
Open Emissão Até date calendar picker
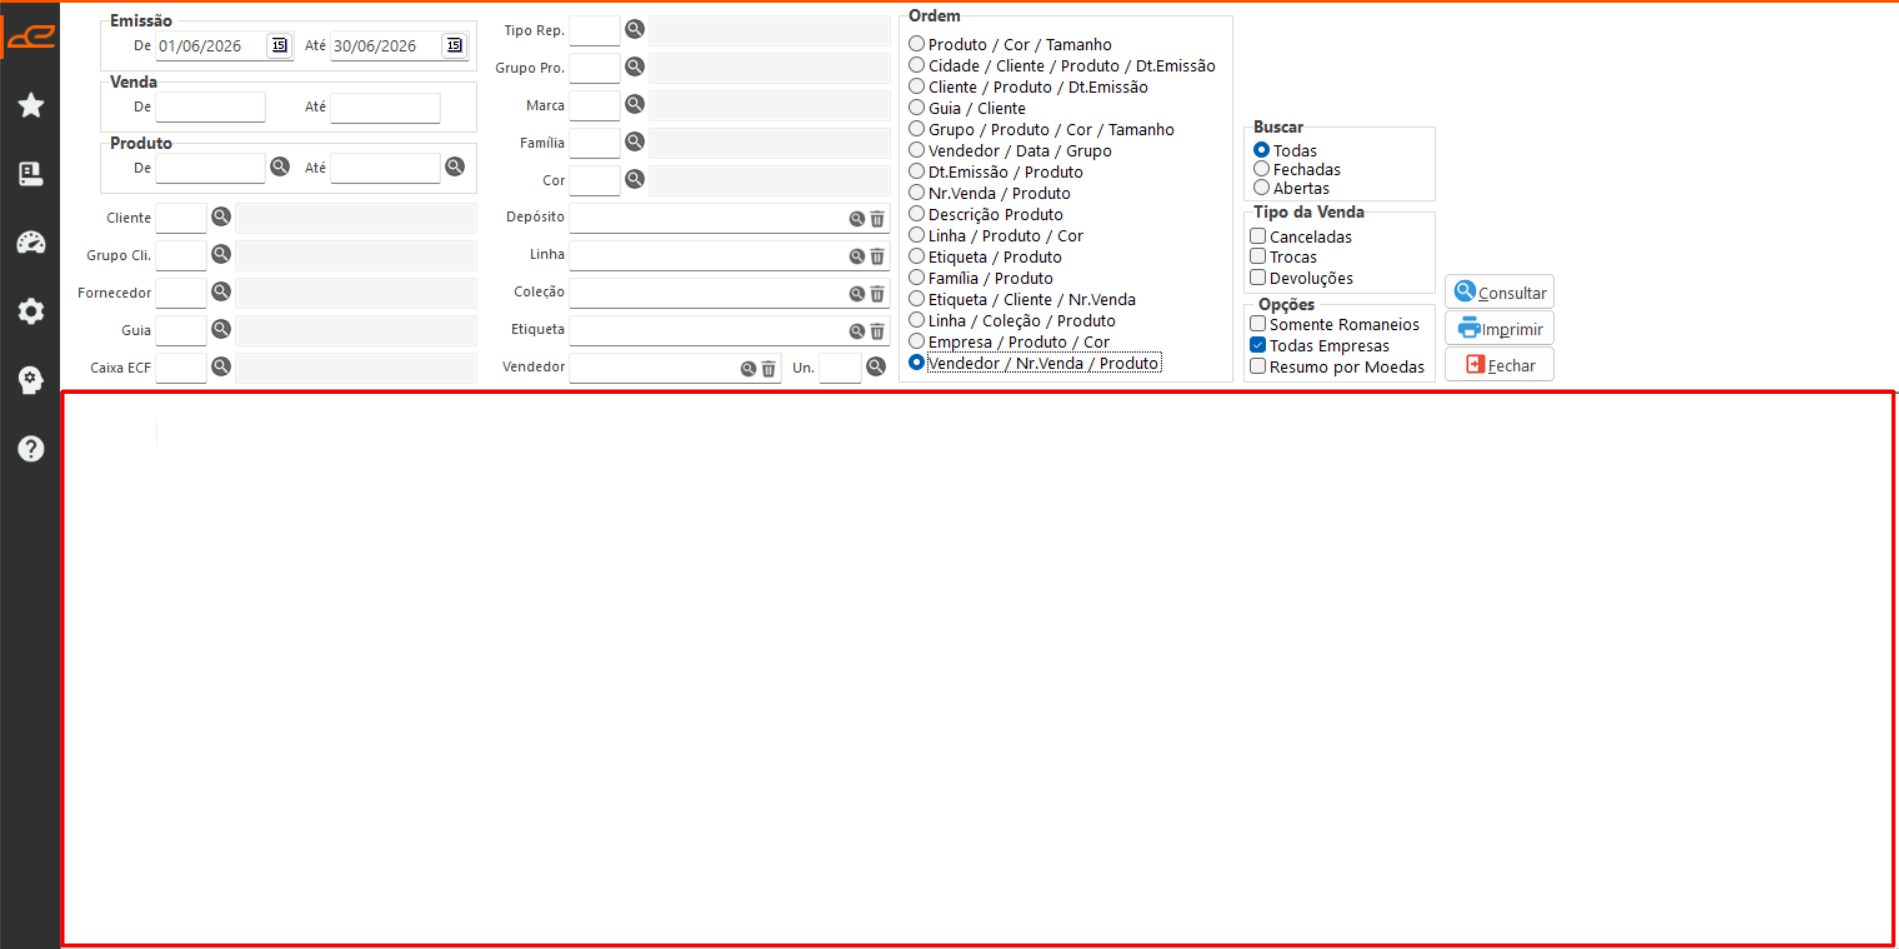point(454,45)
